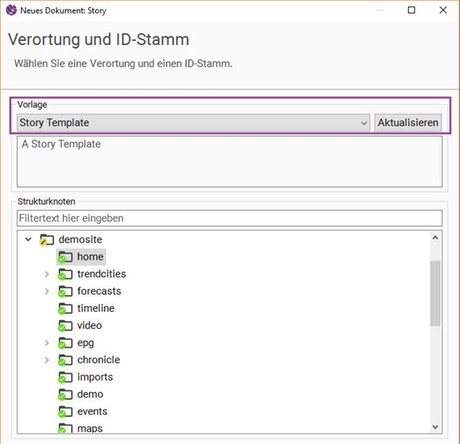Collapse the demosite tree node
The height and width of the screenshot is (444, 460).
(x=29, y=239)
